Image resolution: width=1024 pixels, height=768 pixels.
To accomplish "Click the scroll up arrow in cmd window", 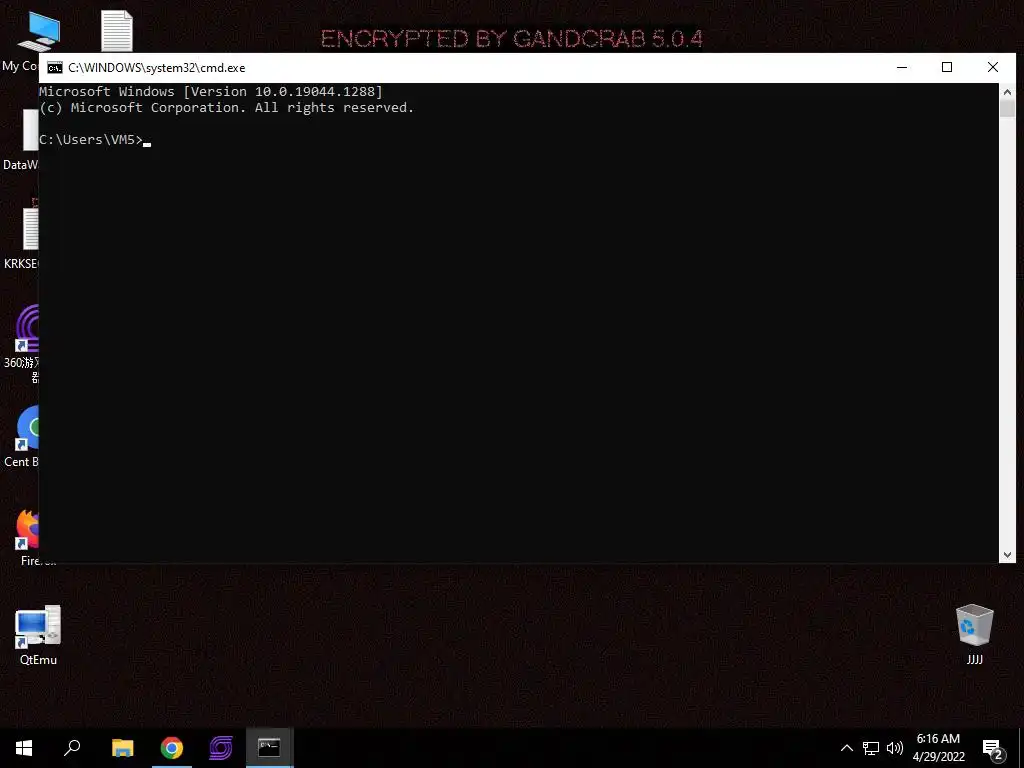I will click(x=1007, y=92).
